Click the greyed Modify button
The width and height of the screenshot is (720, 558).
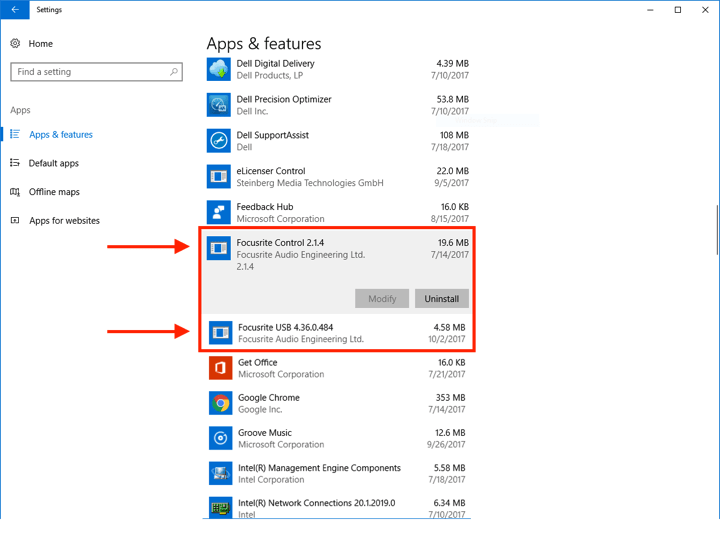pos(382,299)
